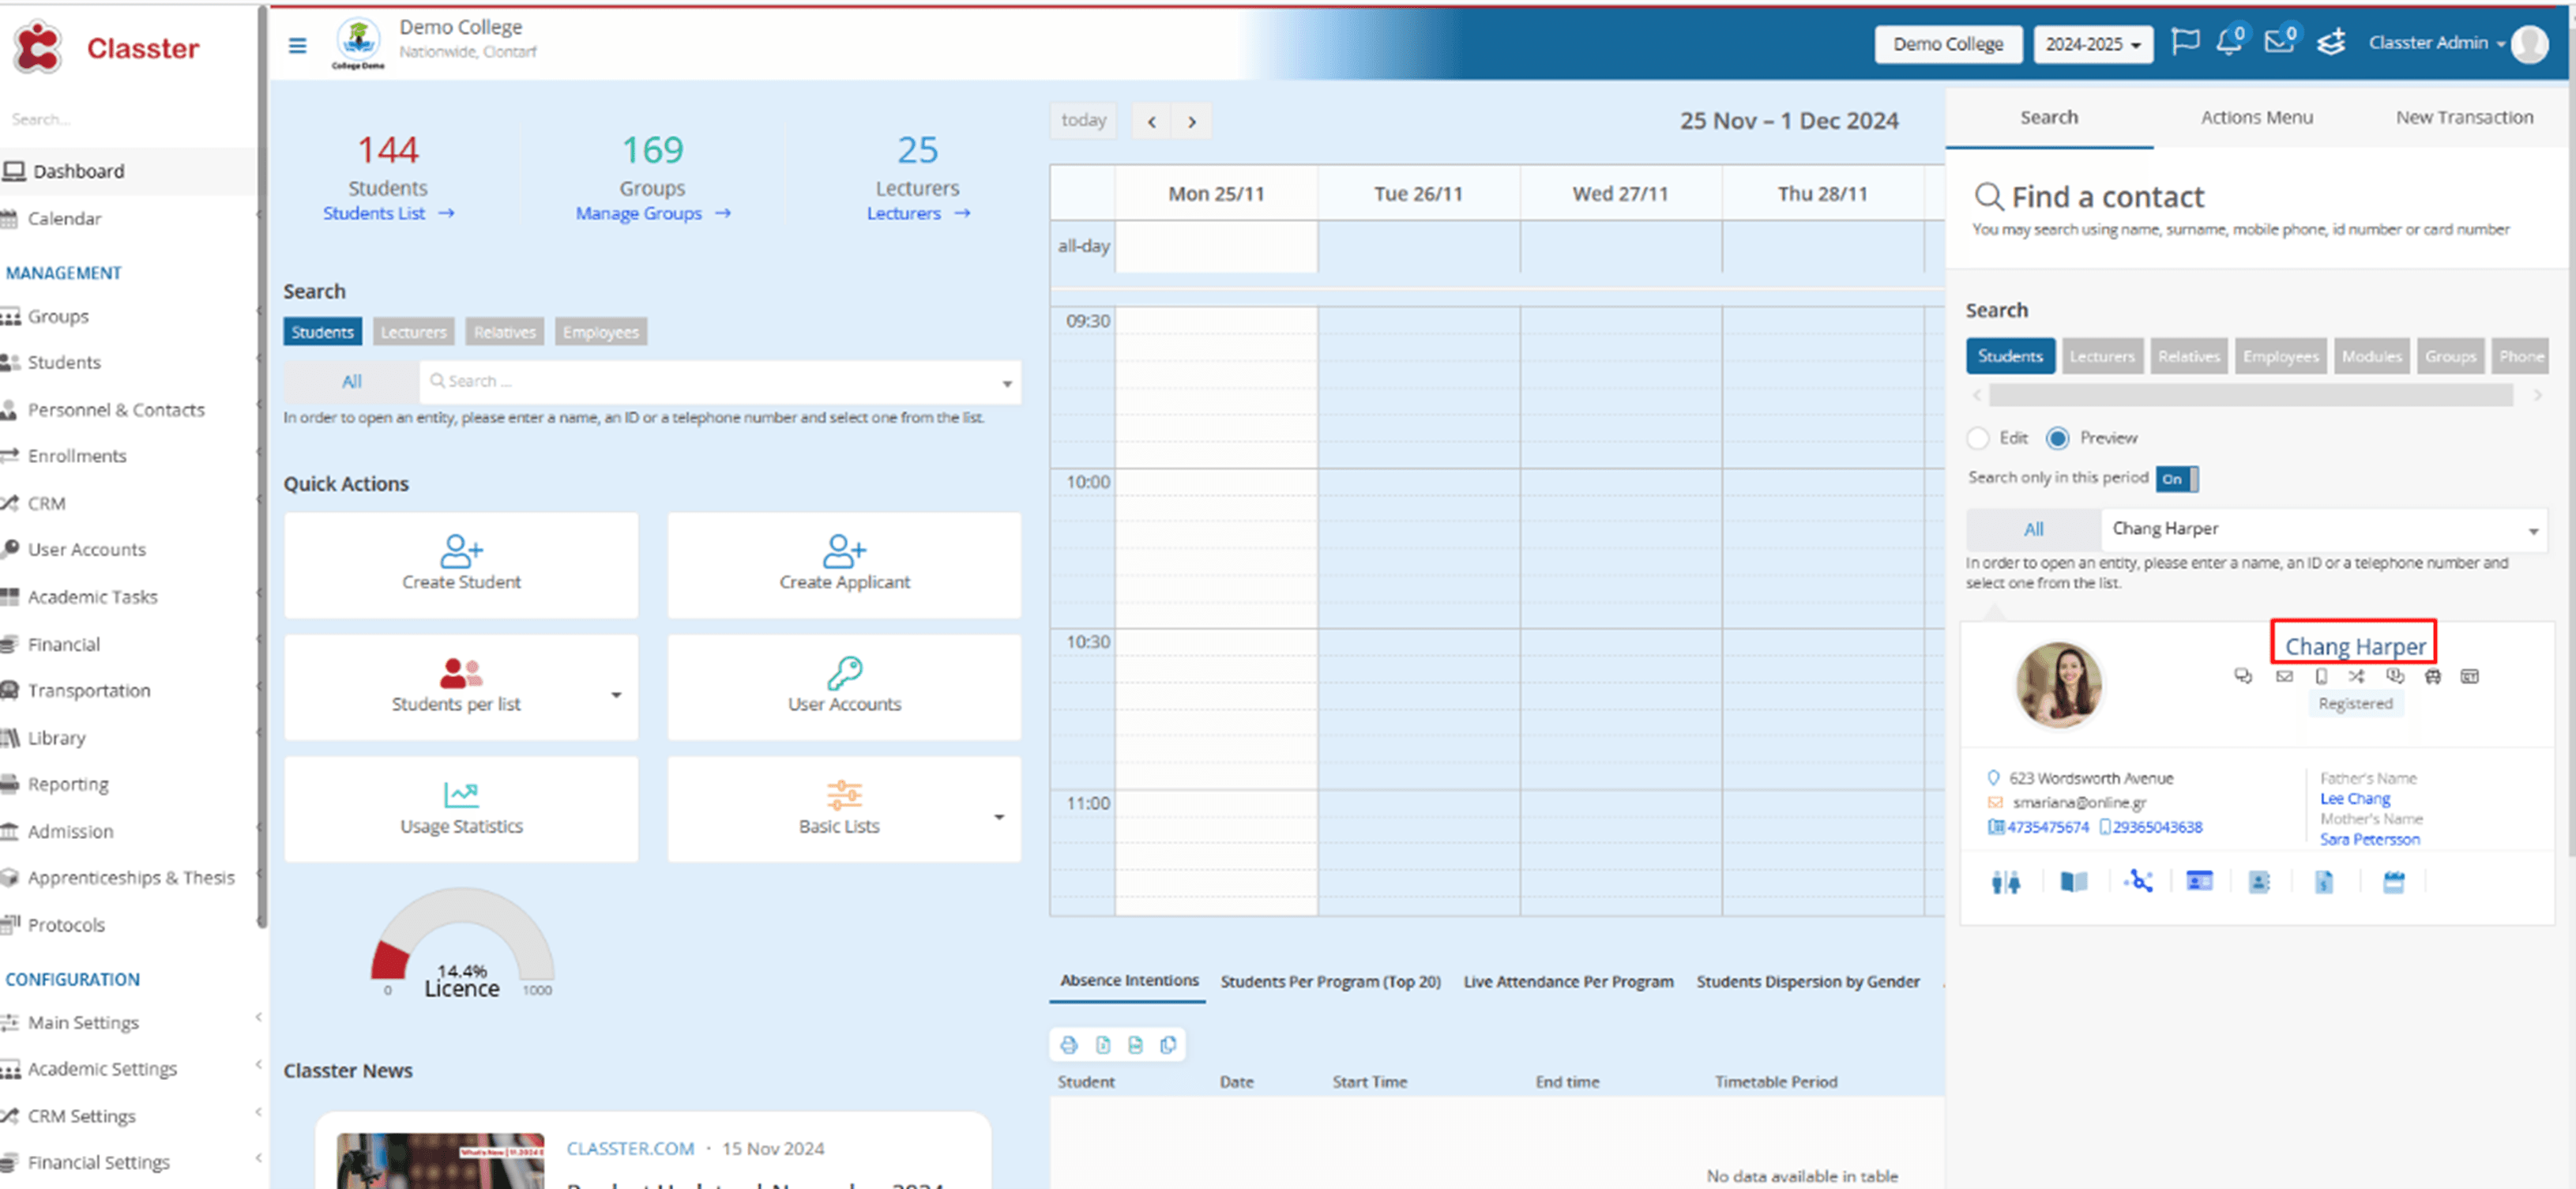Open the Students List link
Viewport: 2576px width, 1189px height.
point(388,213)
